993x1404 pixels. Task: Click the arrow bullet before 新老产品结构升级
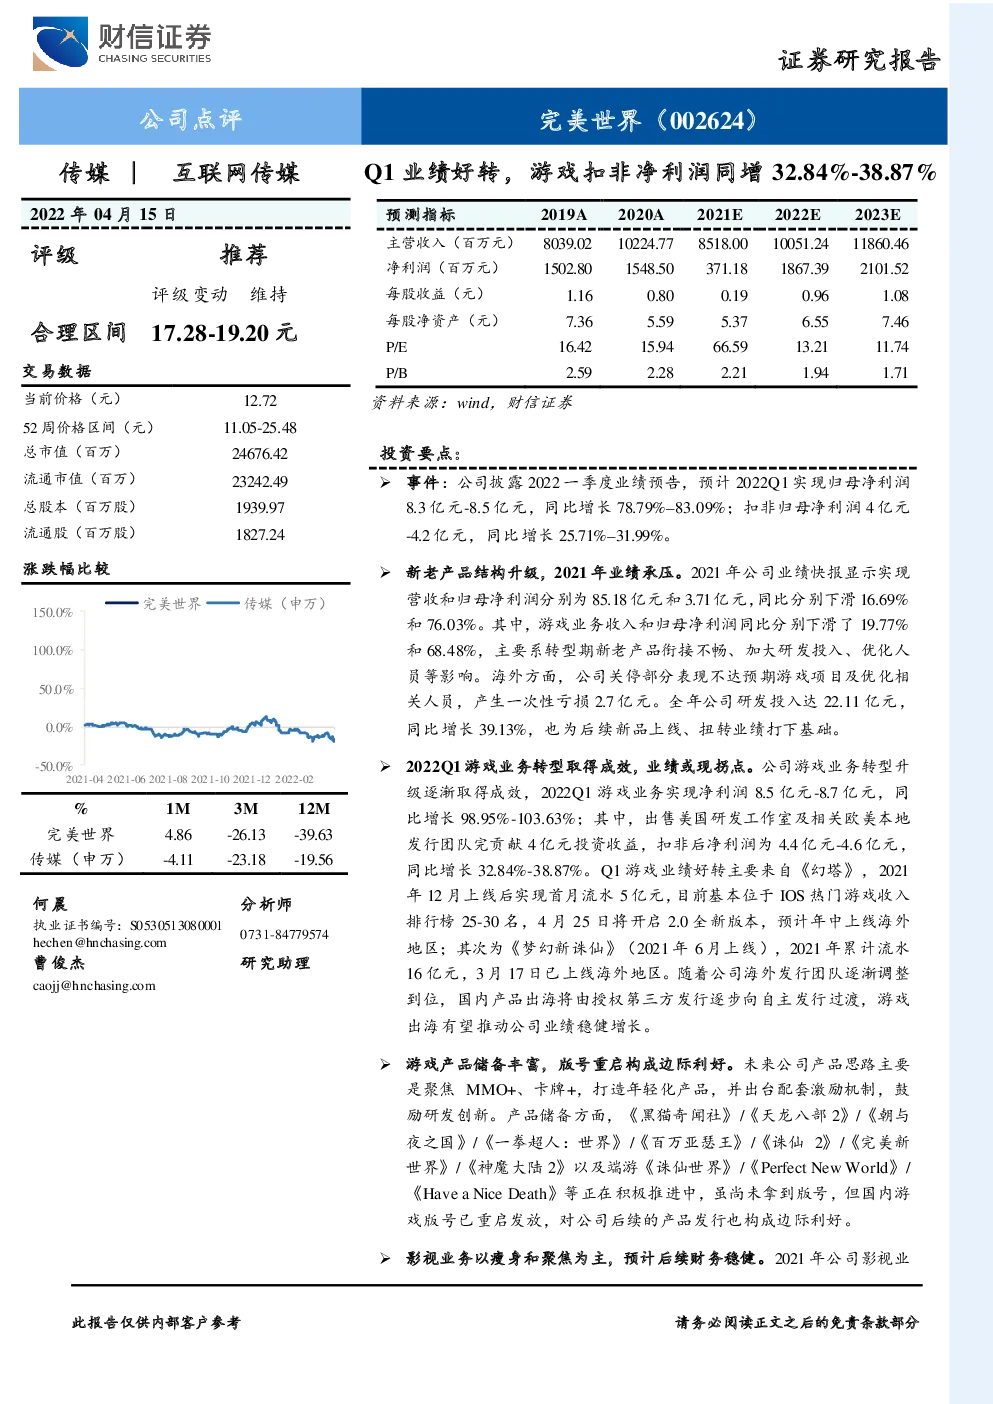tap(385, 572)
